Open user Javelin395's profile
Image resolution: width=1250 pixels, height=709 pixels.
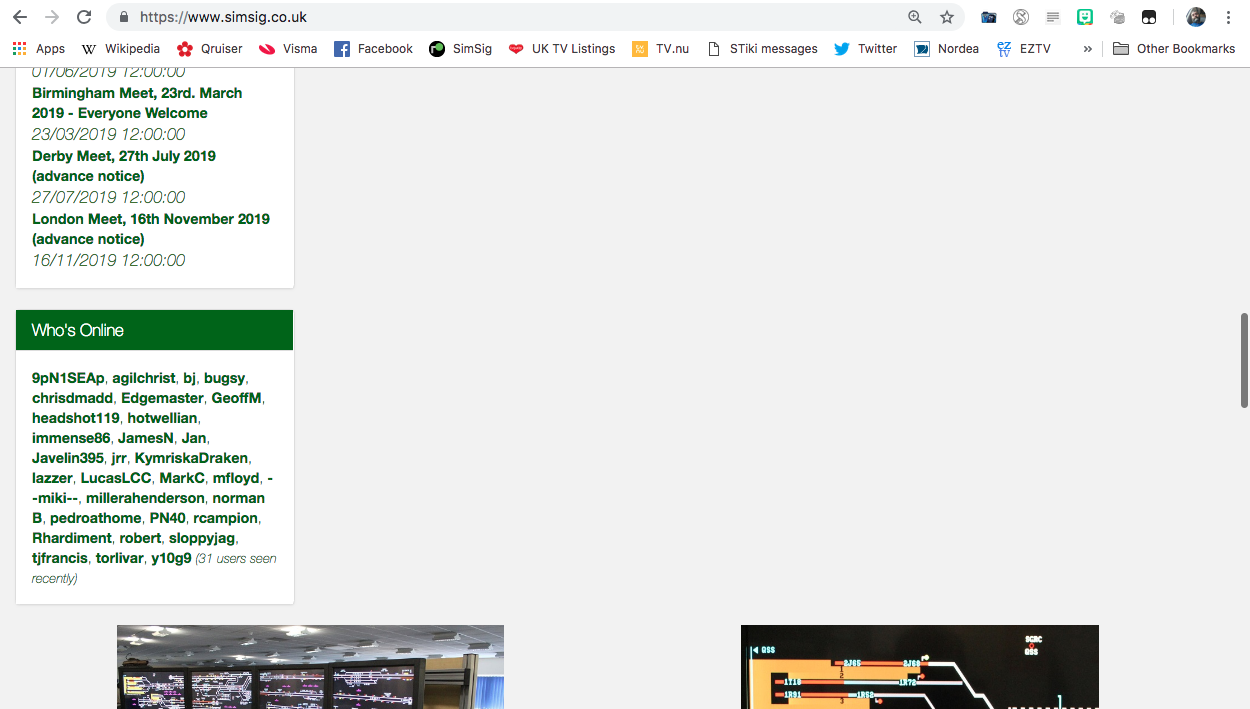click(68, 458)
